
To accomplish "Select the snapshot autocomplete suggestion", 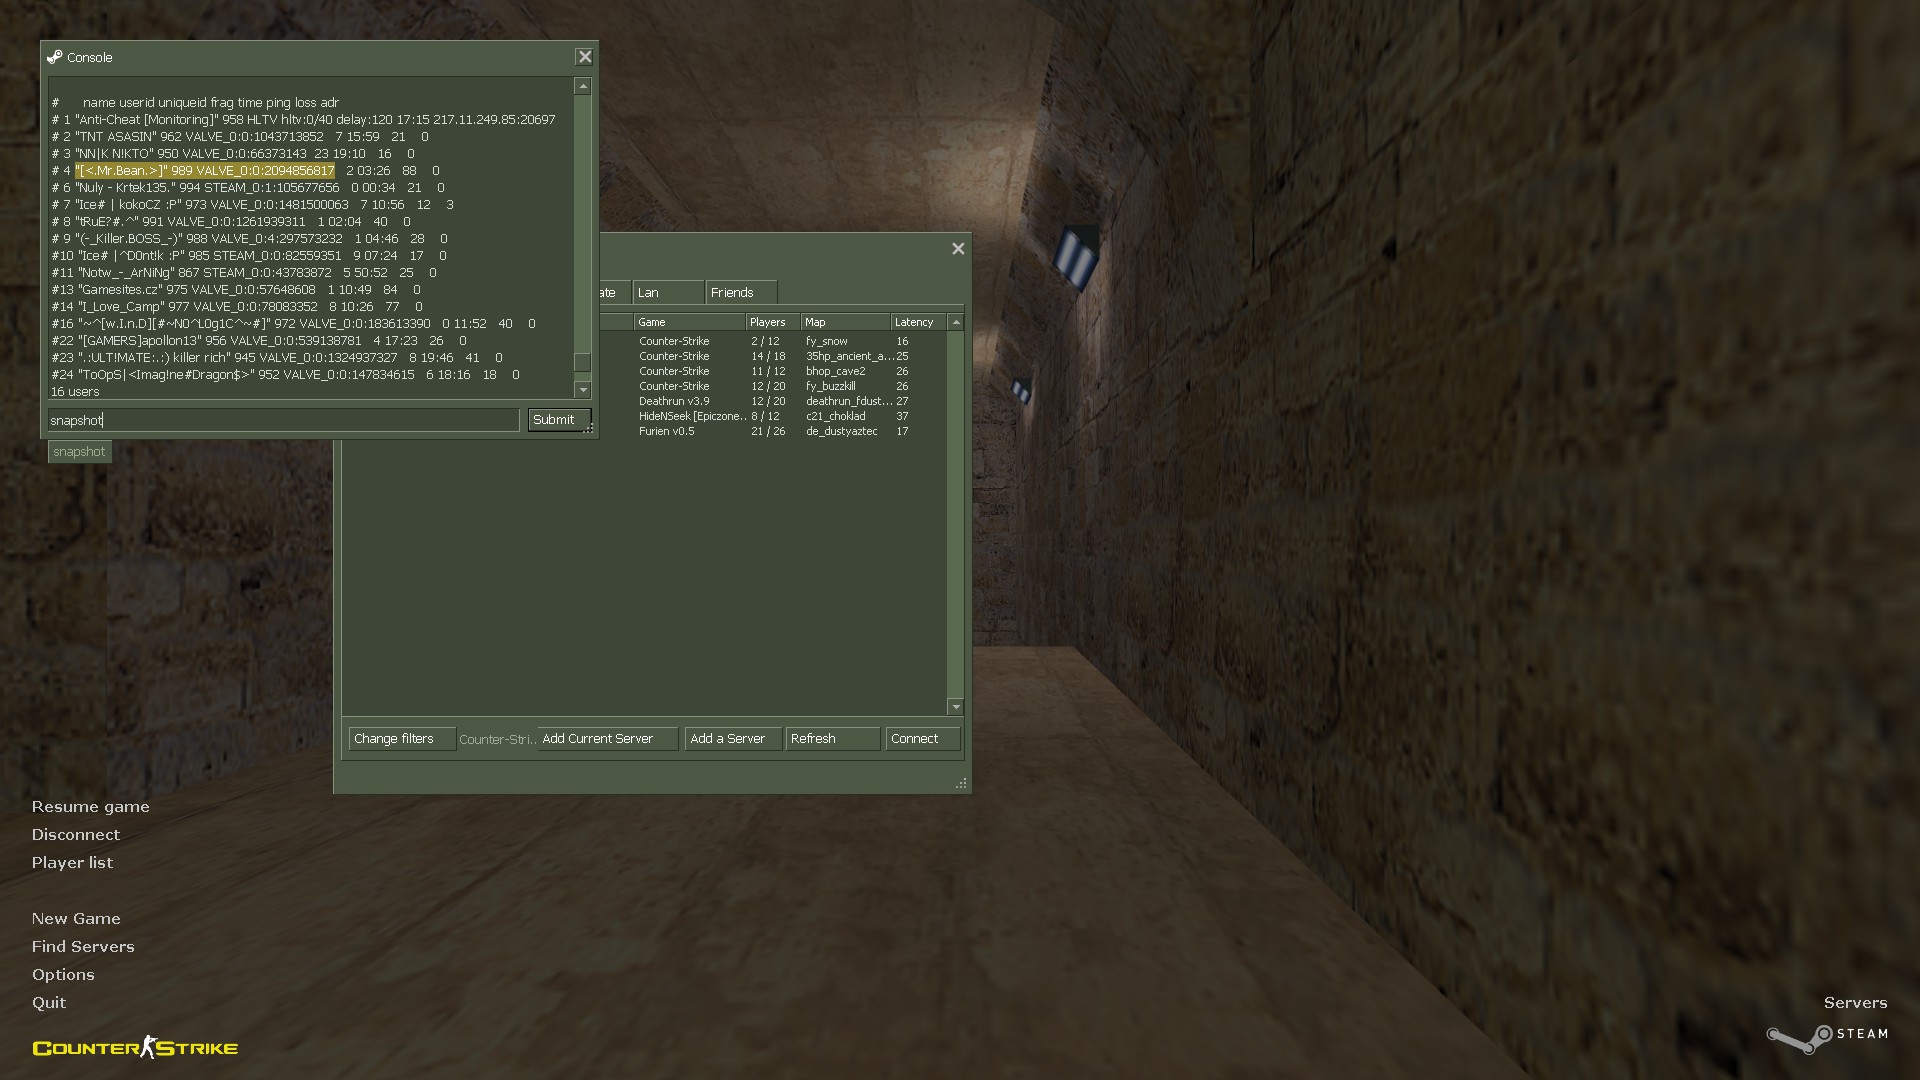I will [x=79, y=452].
